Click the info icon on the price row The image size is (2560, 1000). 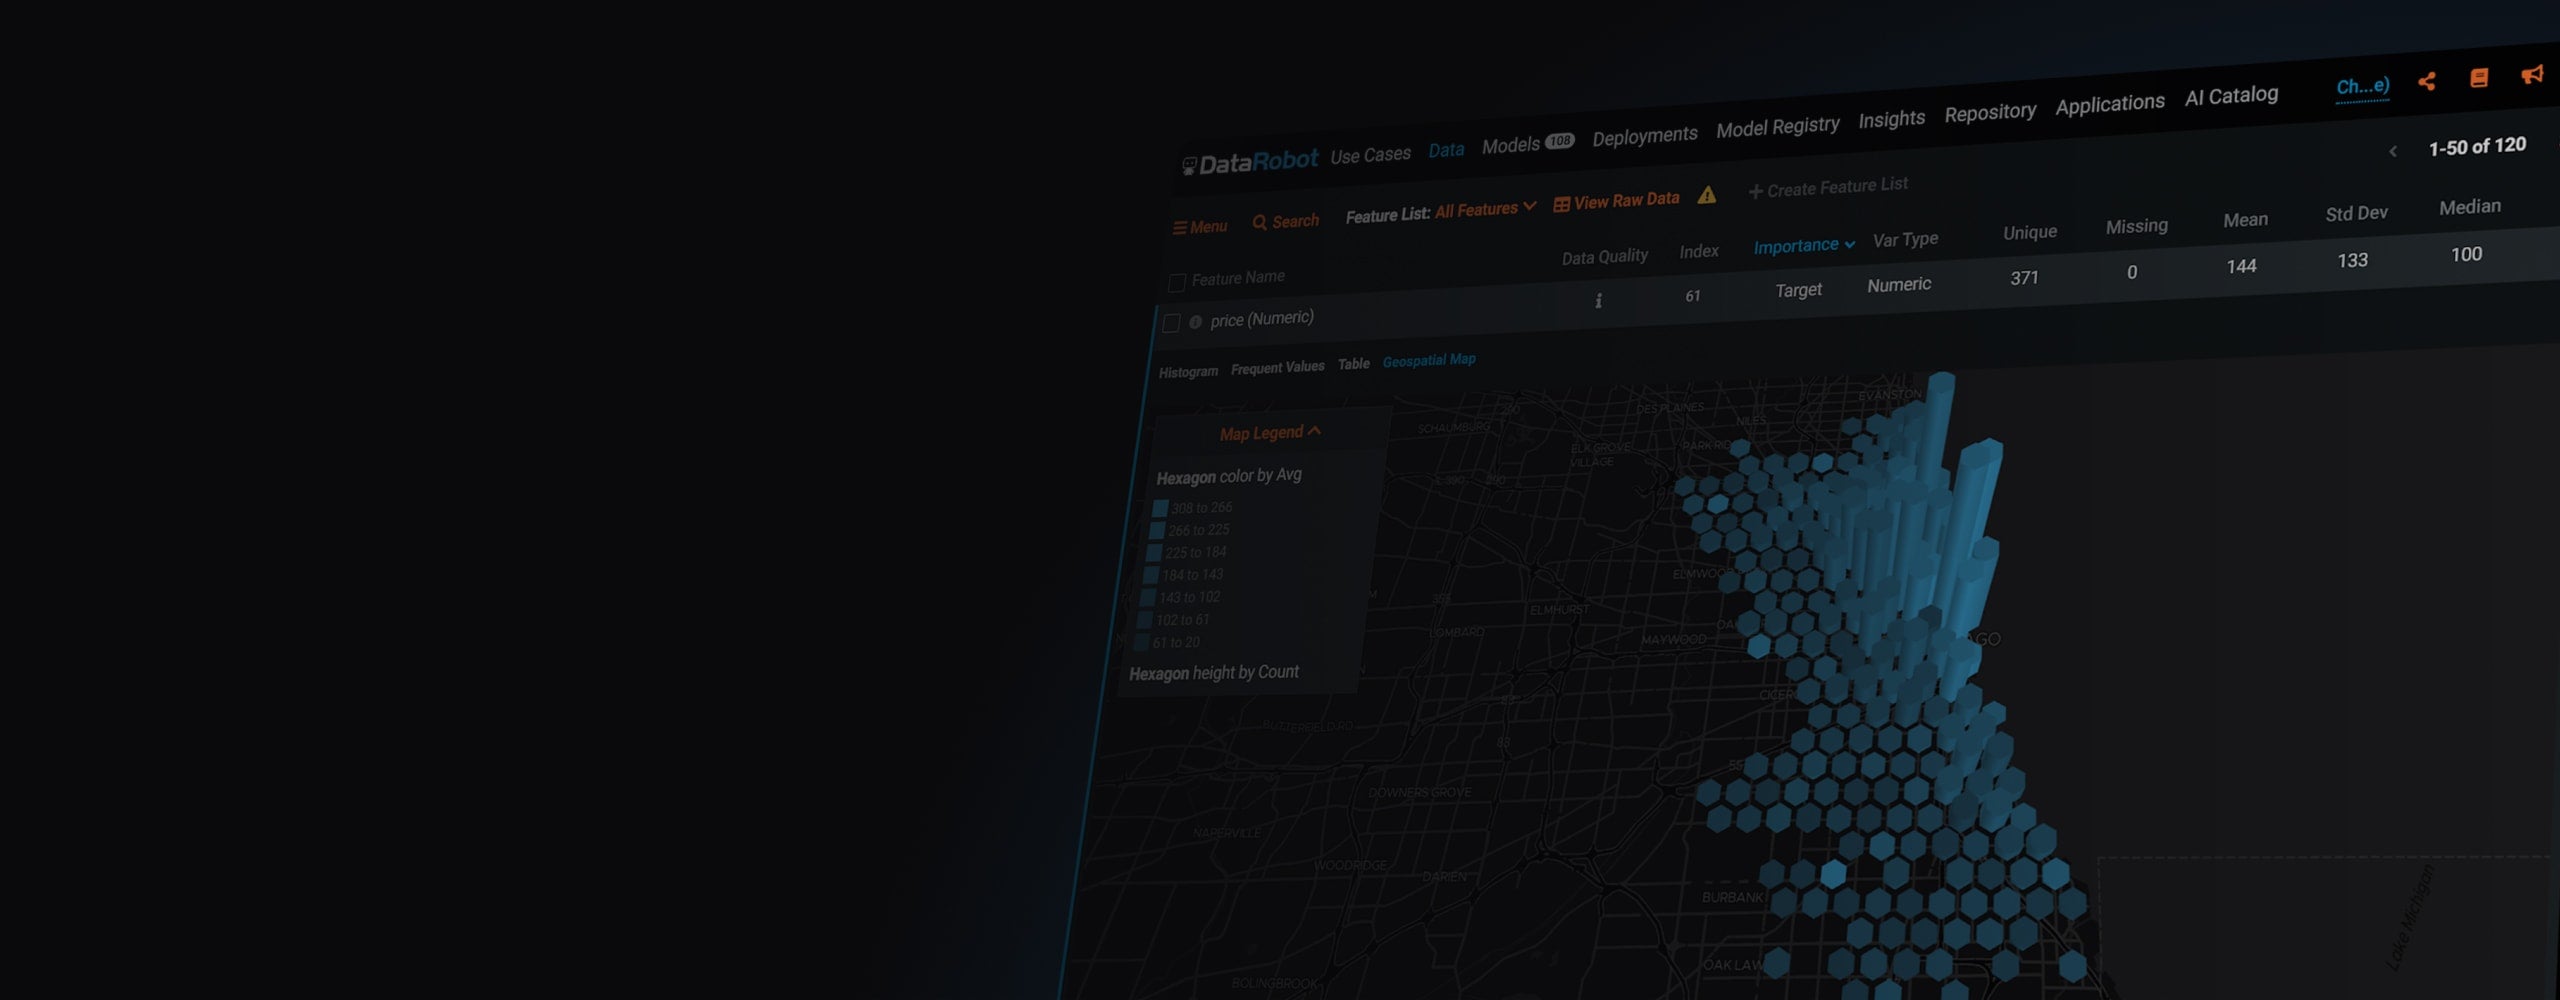pyautogui.click(x=1196, y=320)
